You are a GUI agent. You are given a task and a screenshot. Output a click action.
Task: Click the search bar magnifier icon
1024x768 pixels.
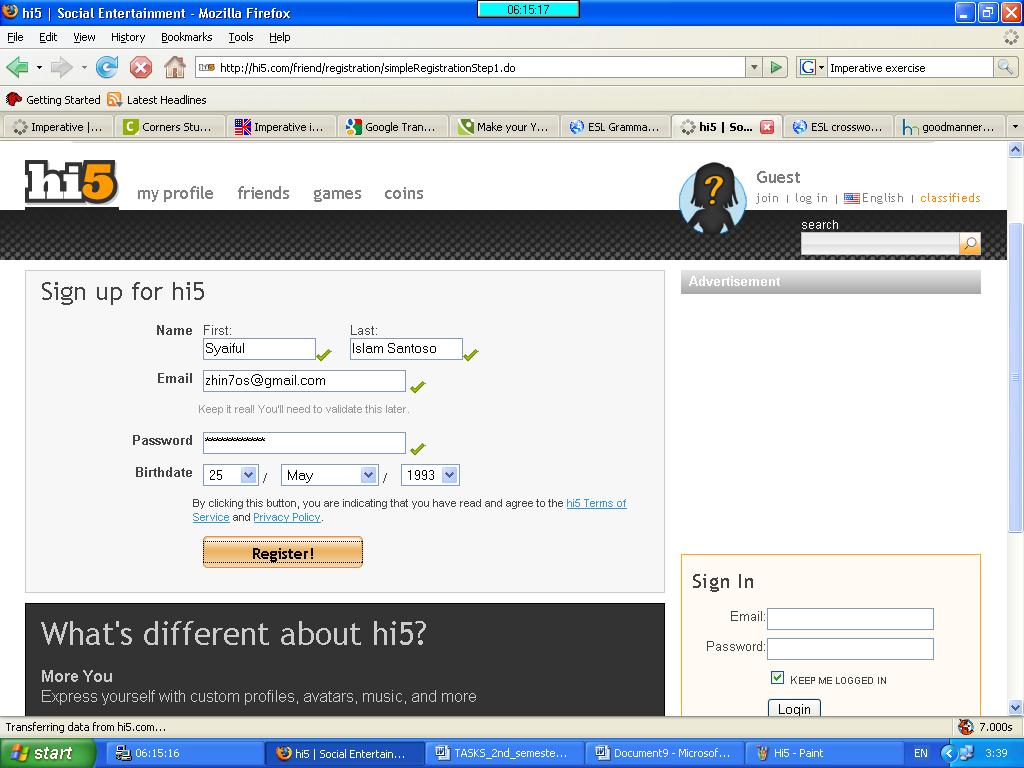[1005, 67]
